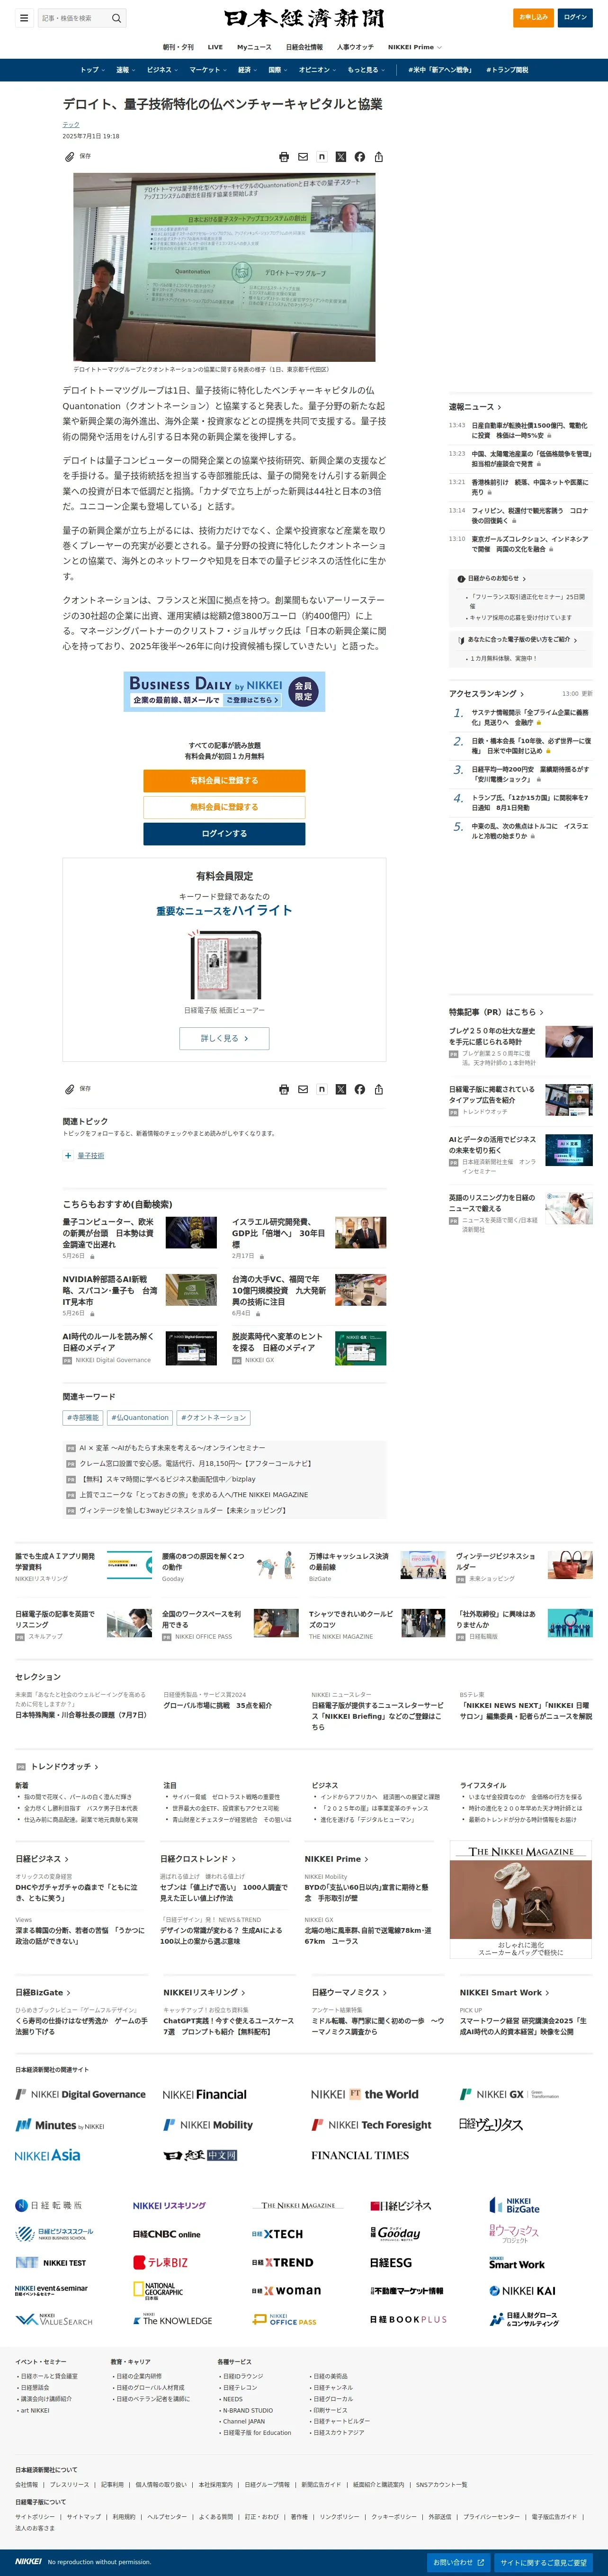
Task: Open the テレ東BIZ logo link
Action: [160, 2262]
